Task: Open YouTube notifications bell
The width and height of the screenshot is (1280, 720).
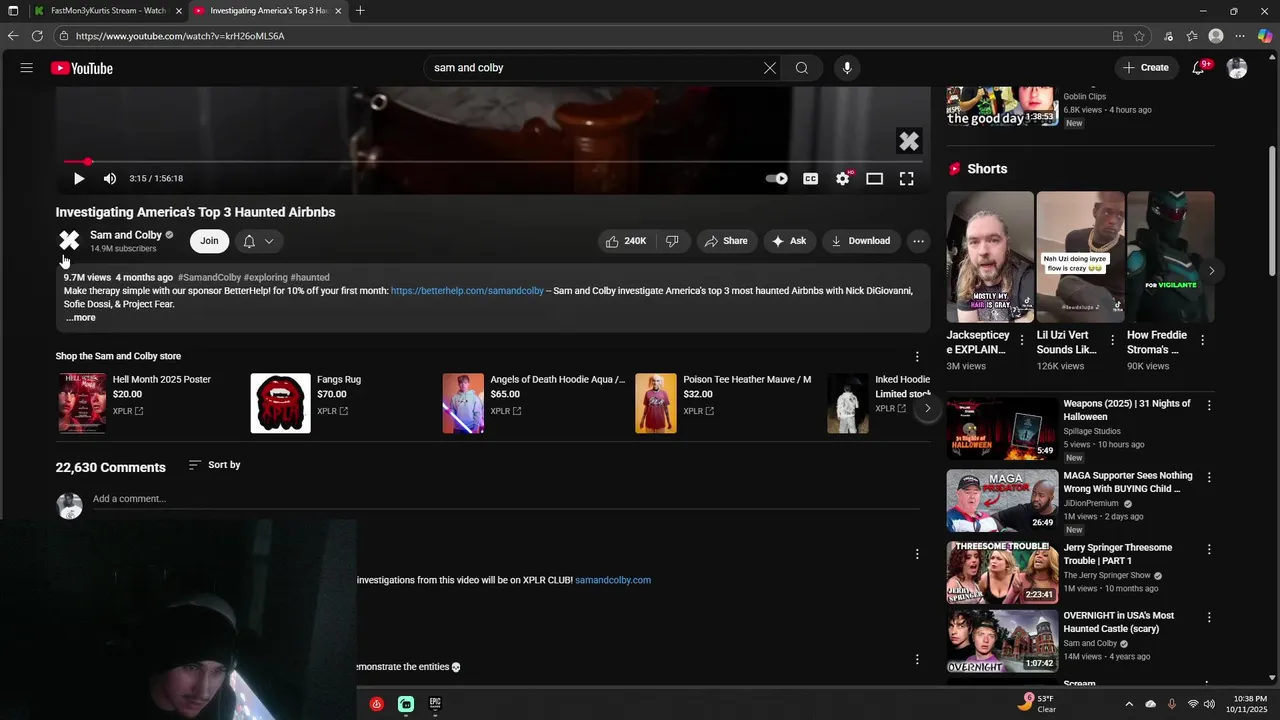Action: point(1198,68)
